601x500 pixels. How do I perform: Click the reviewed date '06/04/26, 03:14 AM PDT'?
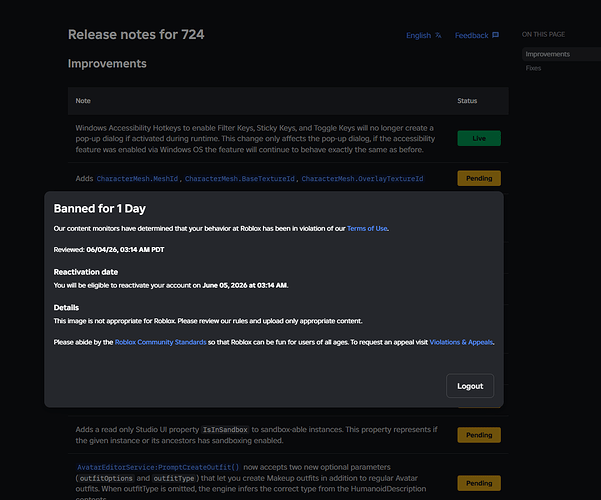pos(125,250)
